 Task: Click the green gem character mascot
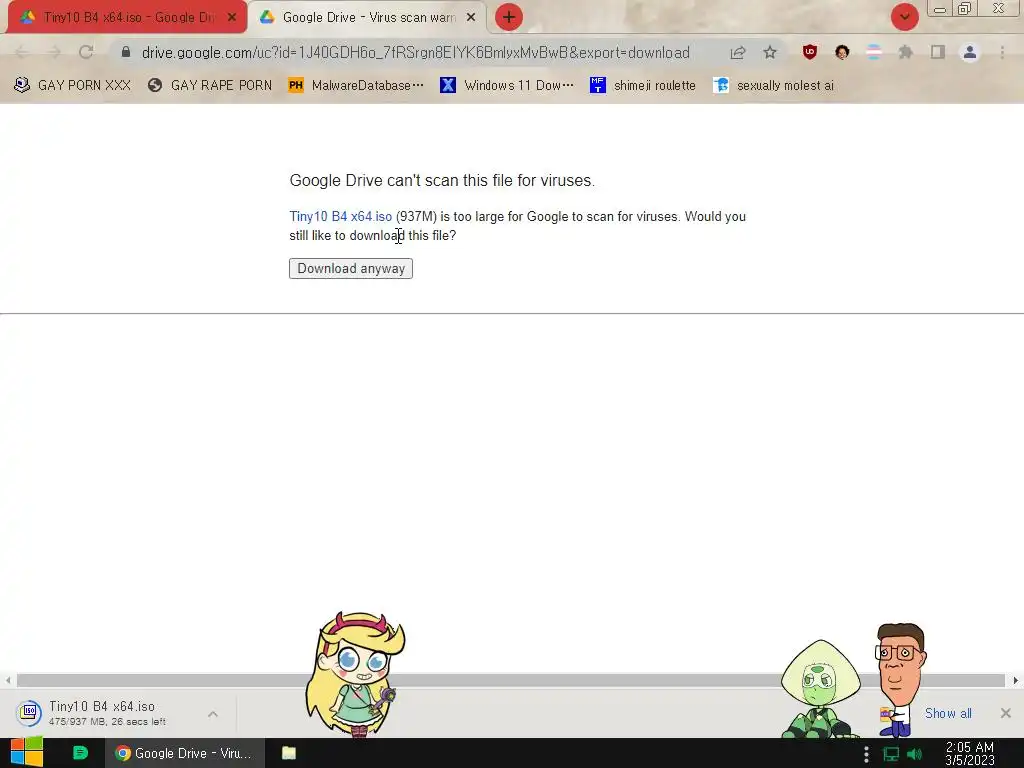tap(820, 689)
